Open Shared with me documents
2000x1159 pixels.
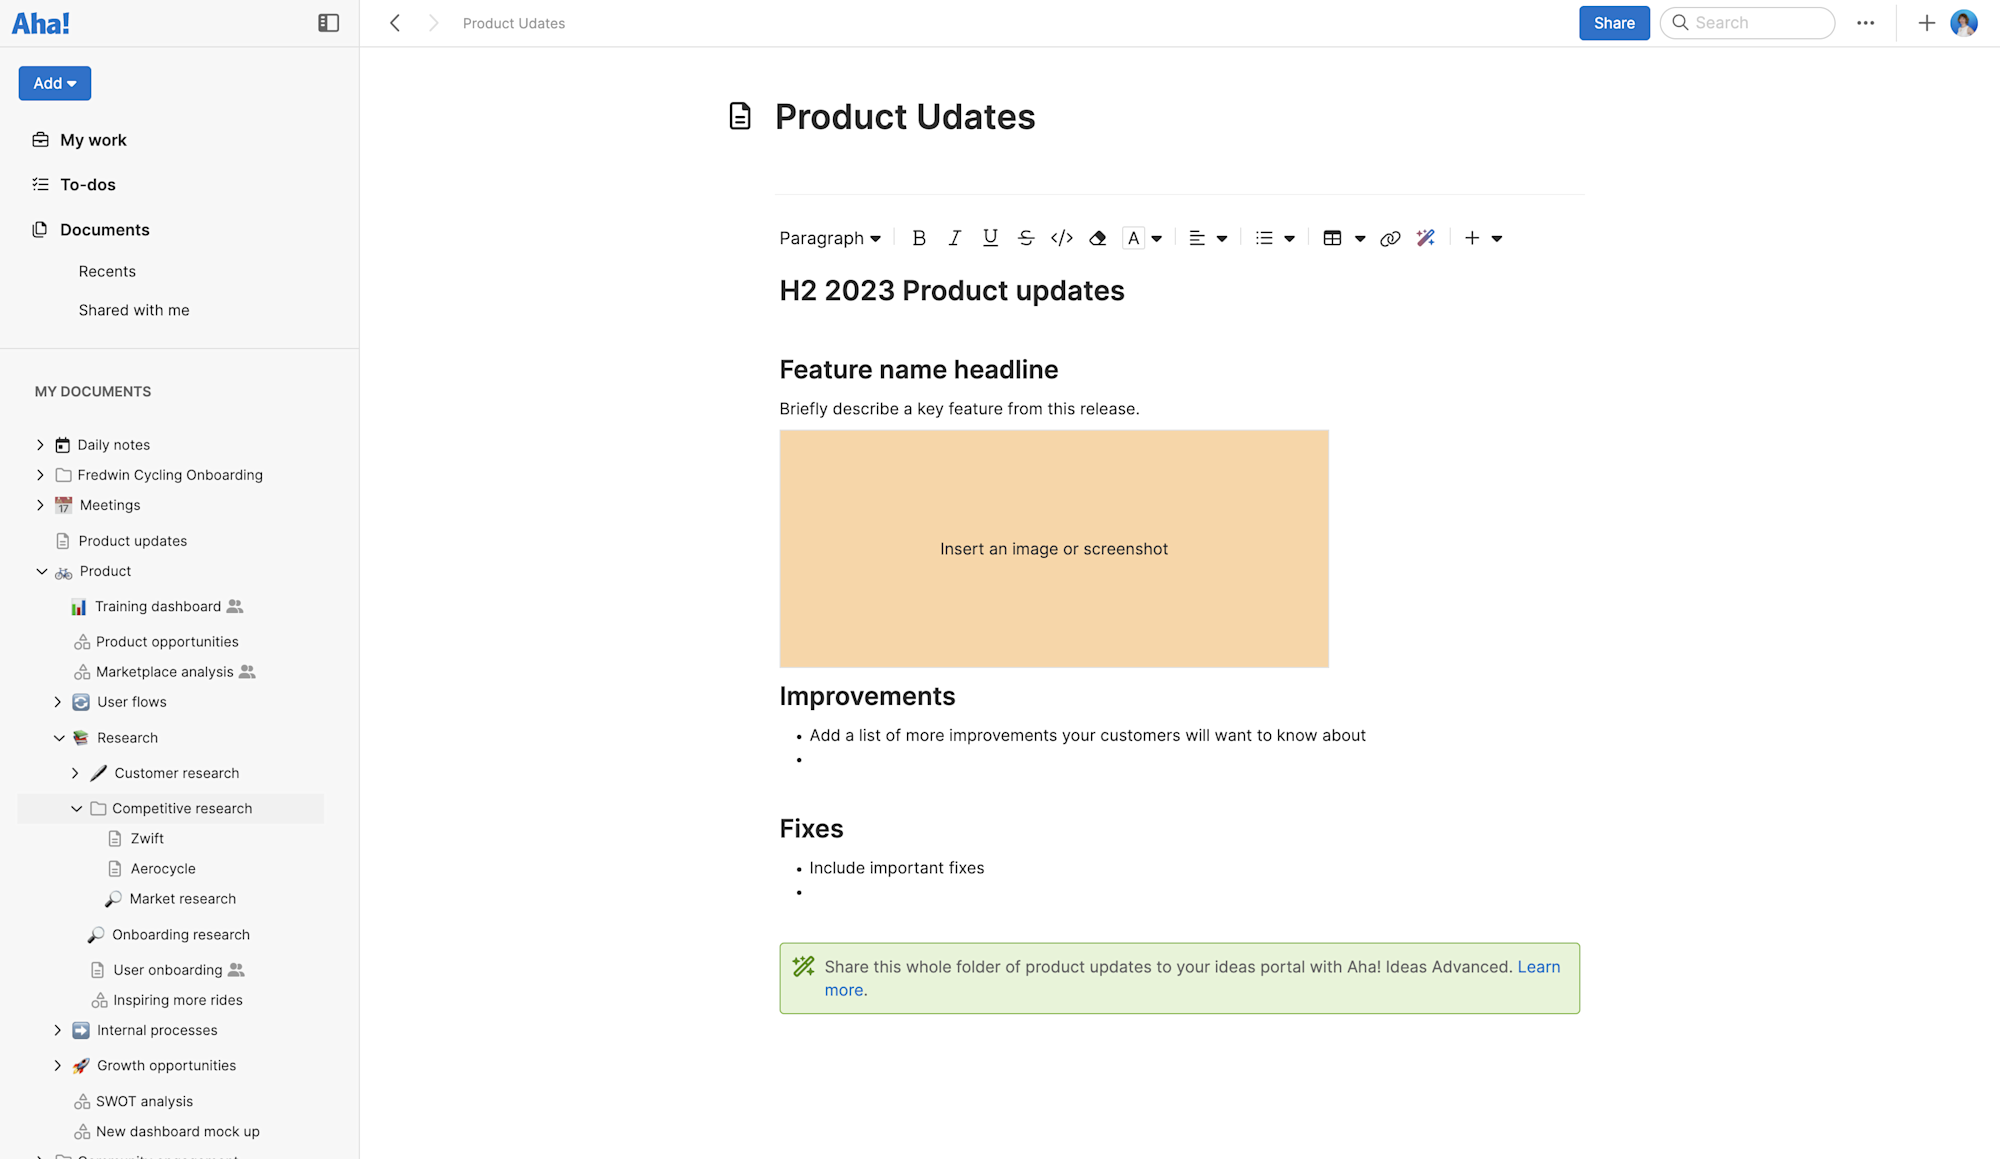(134, 310)
